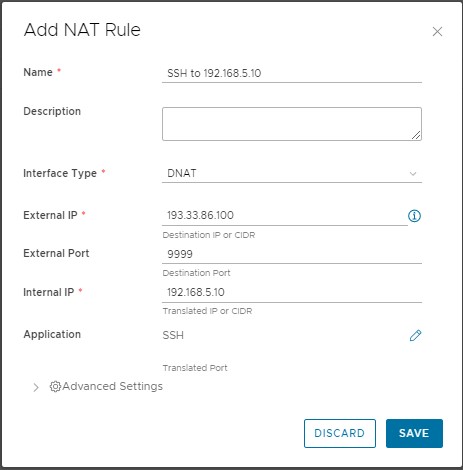463x470 pixels.
Task: Click the Description resize handle
Action: pos(416,135)
